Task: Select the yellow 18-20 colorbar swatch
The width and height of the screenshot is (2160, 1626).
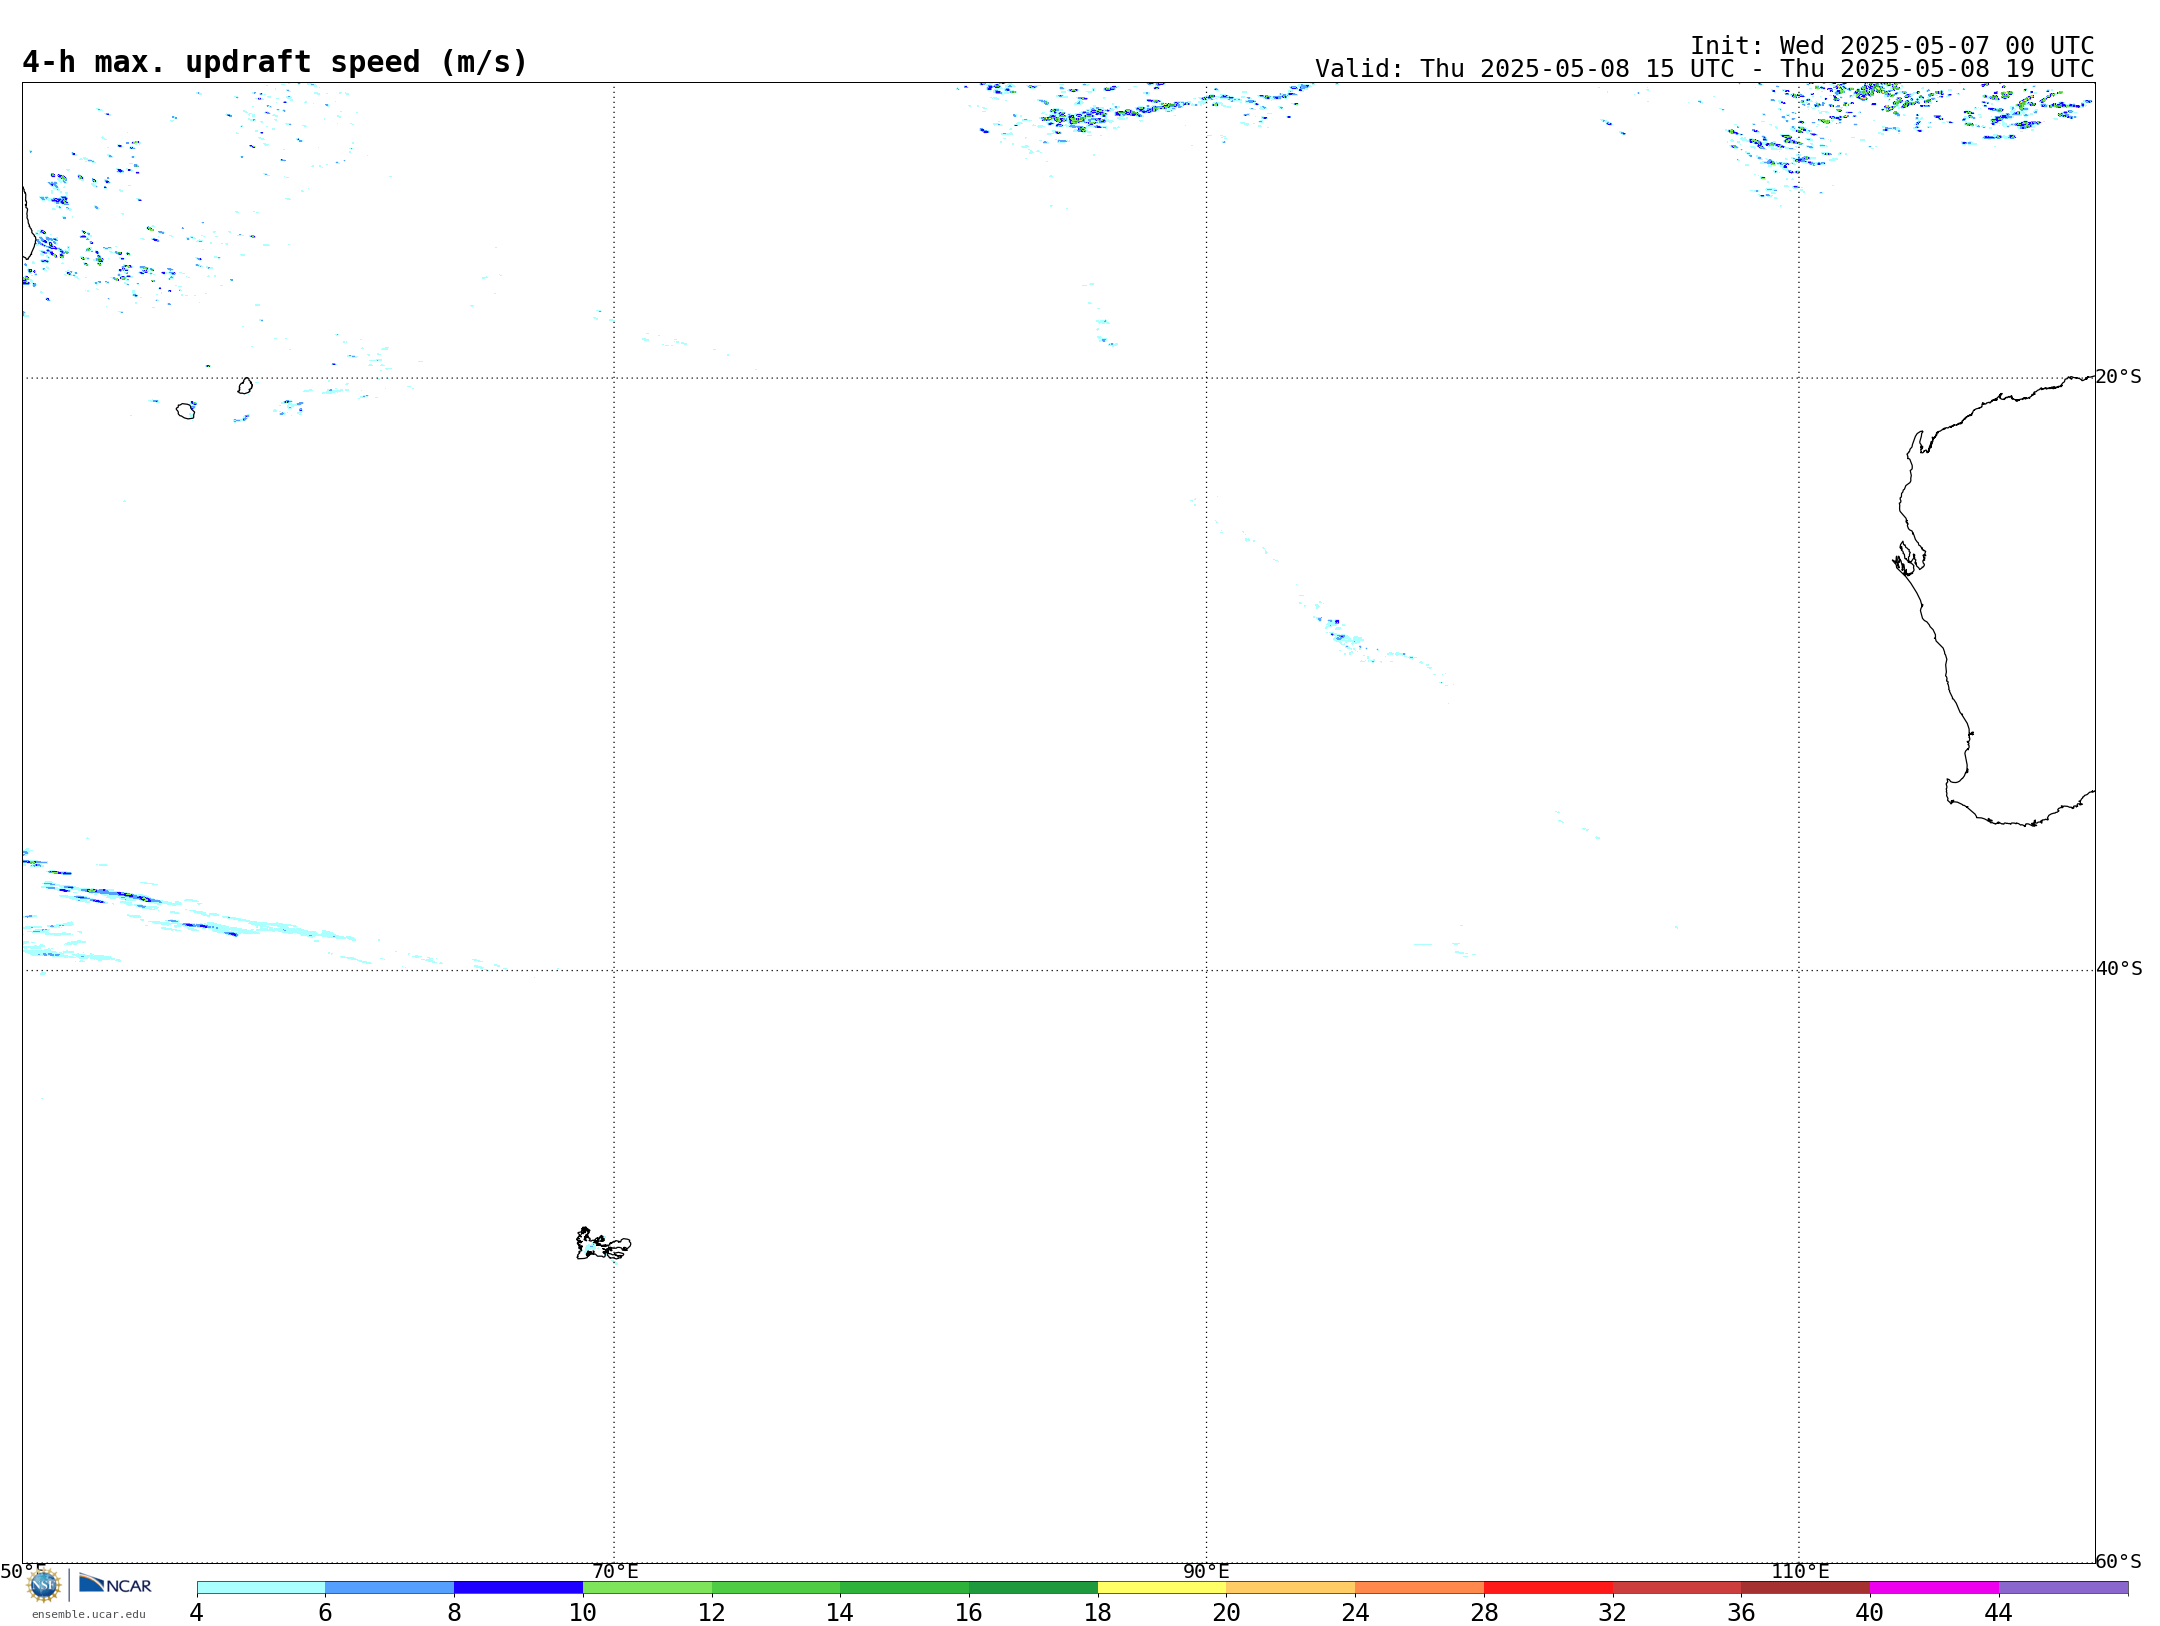Action: pyautogui.click(x=1162, y=1588)
